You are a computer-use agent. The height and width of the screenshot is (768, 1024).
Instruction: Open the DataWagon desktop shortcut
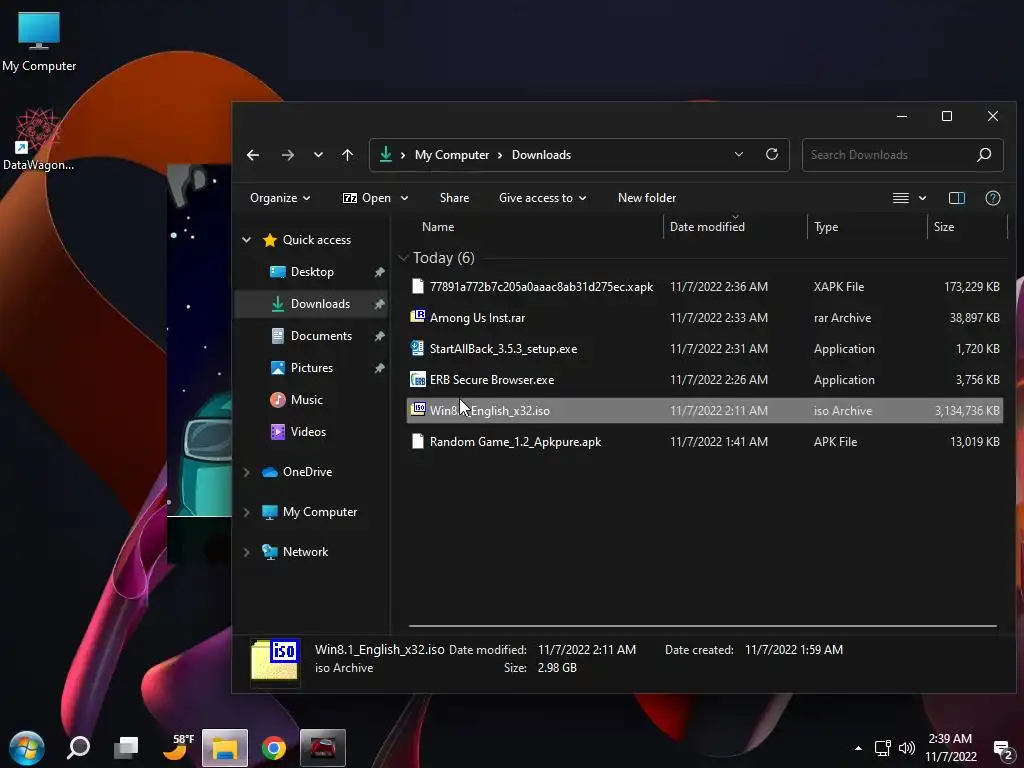[x=38, y=139]
